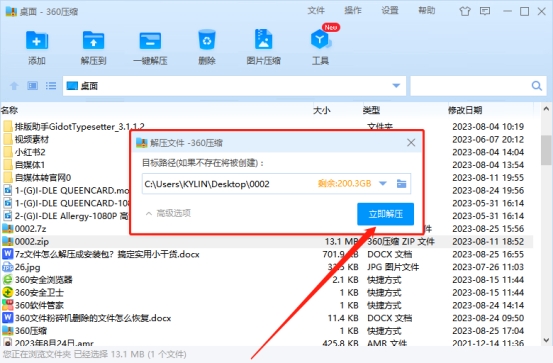The width and height of the screenshot is (553, 363).
Task: Go up one folder level with up arrow
Action: (x=14, y=86)
